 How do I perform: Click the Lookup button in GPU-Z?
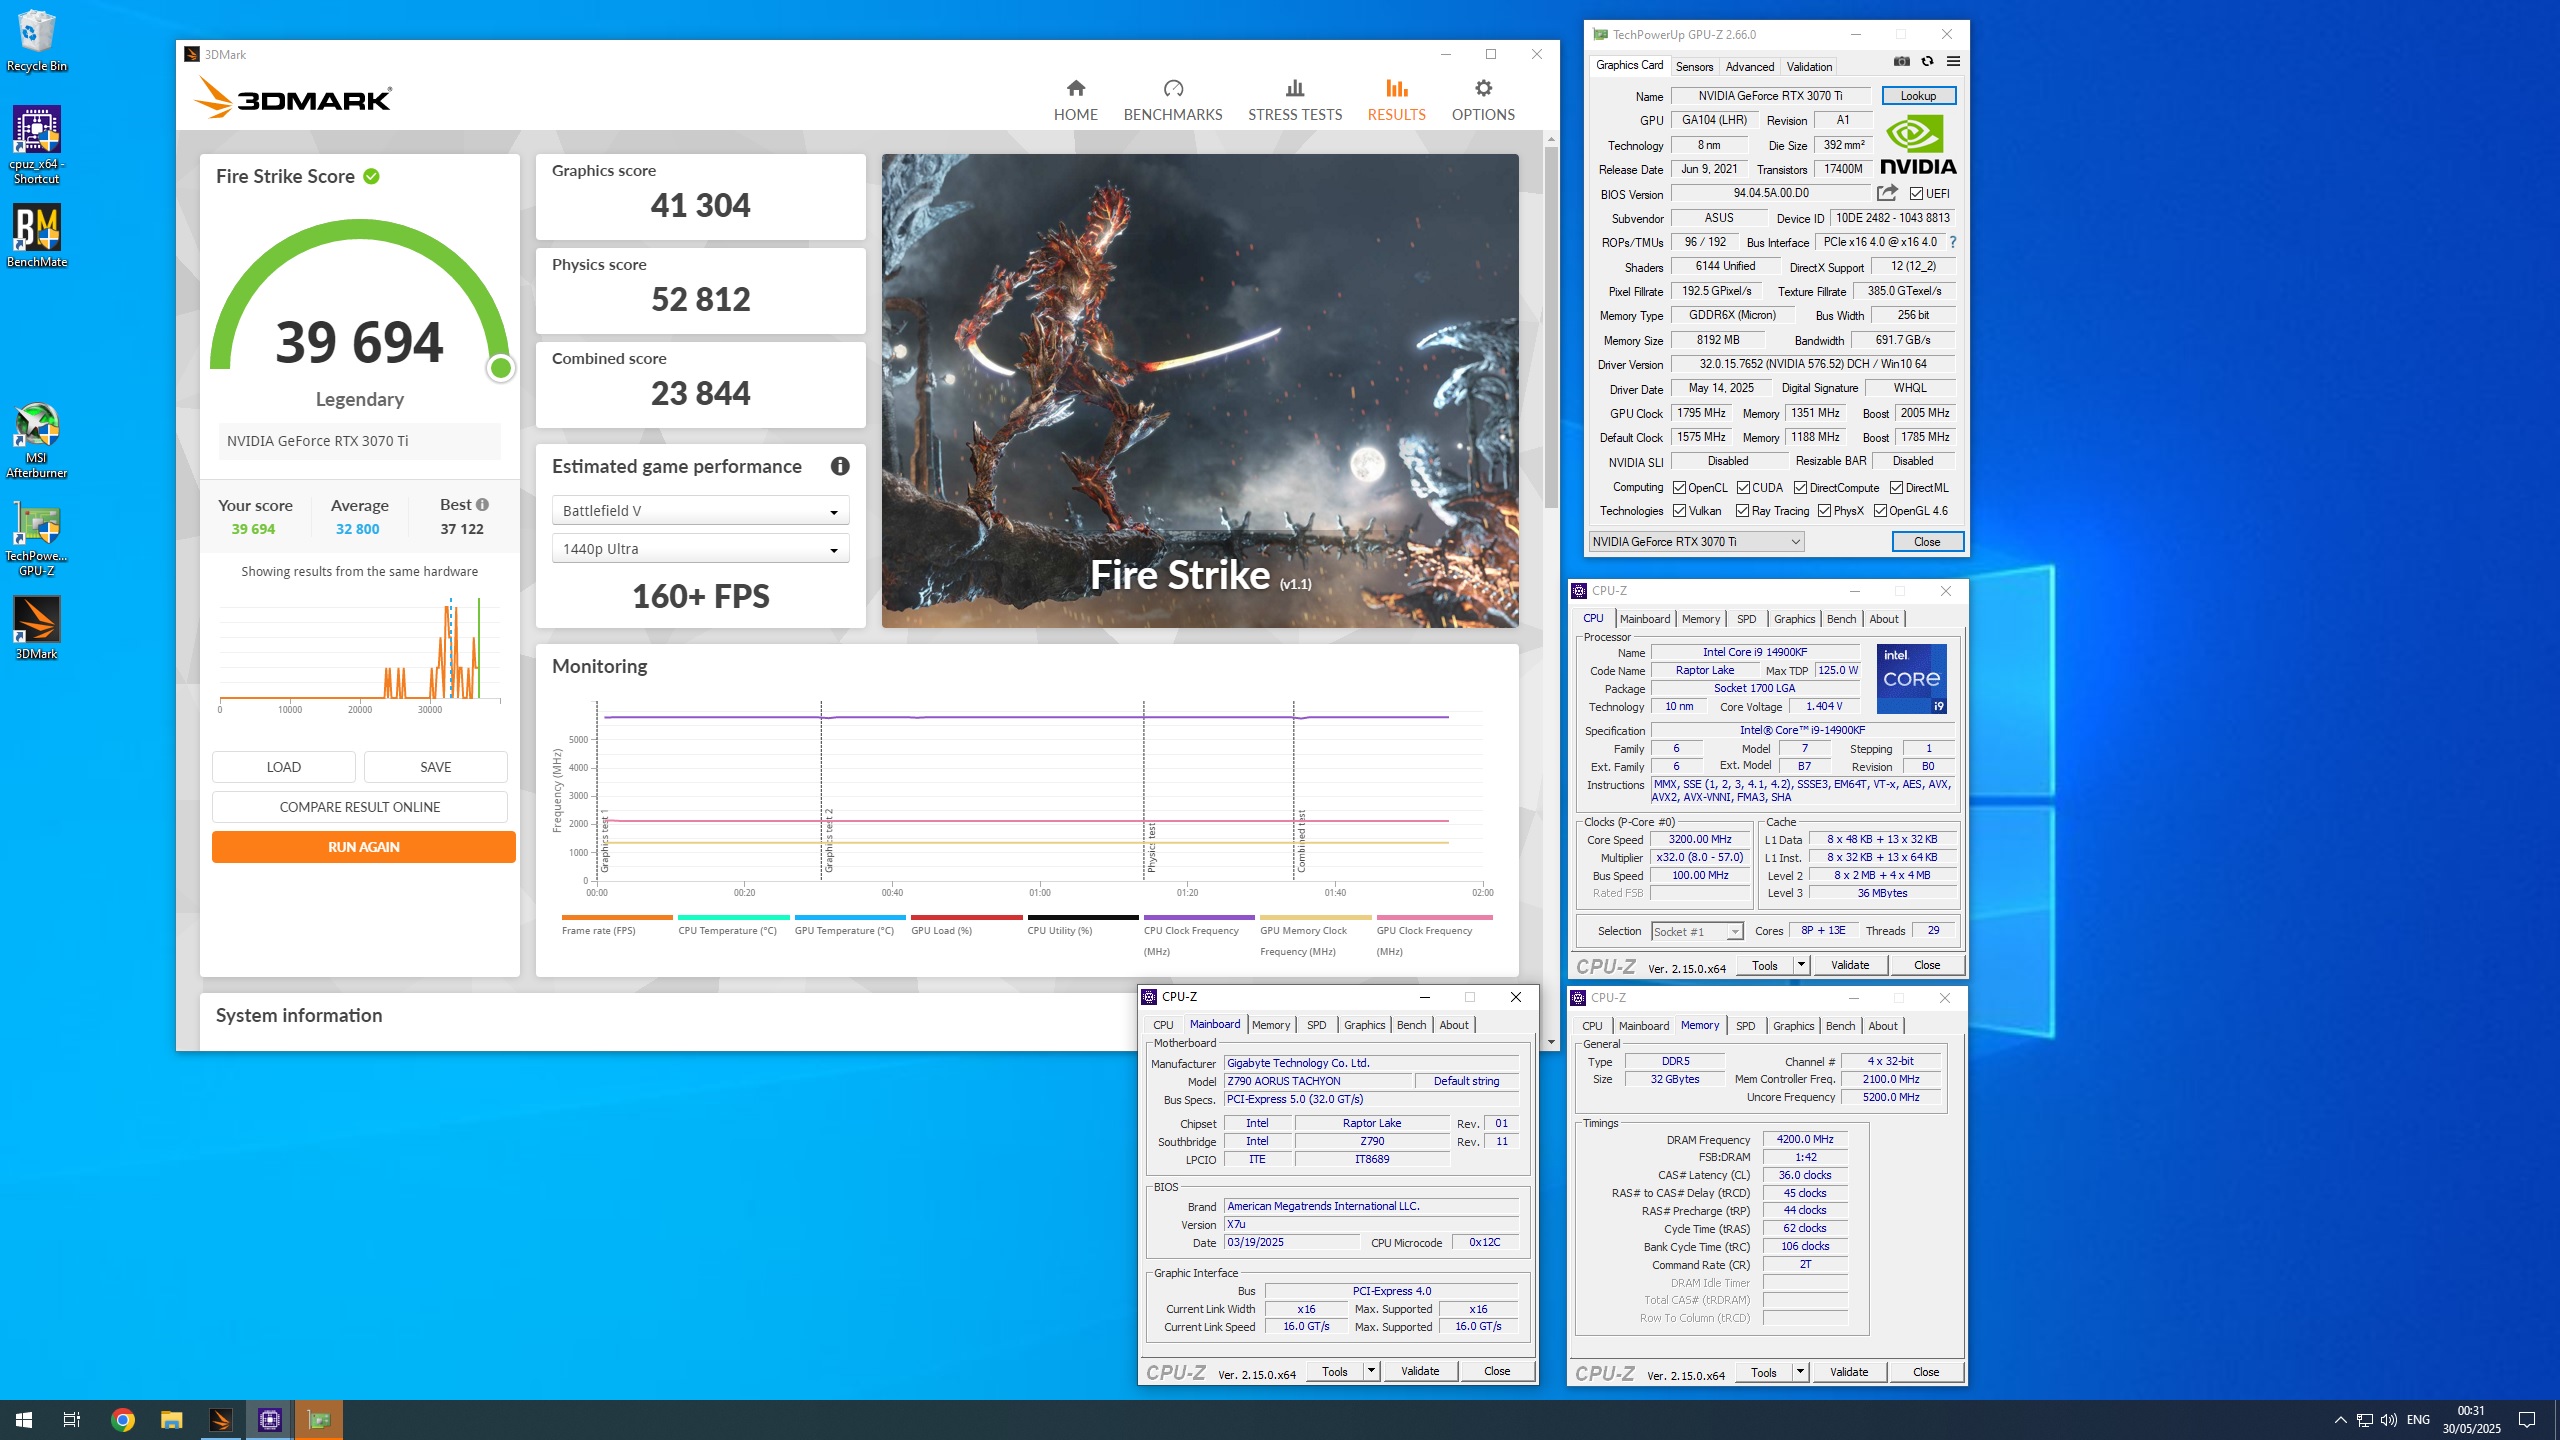pos(1918,96)
